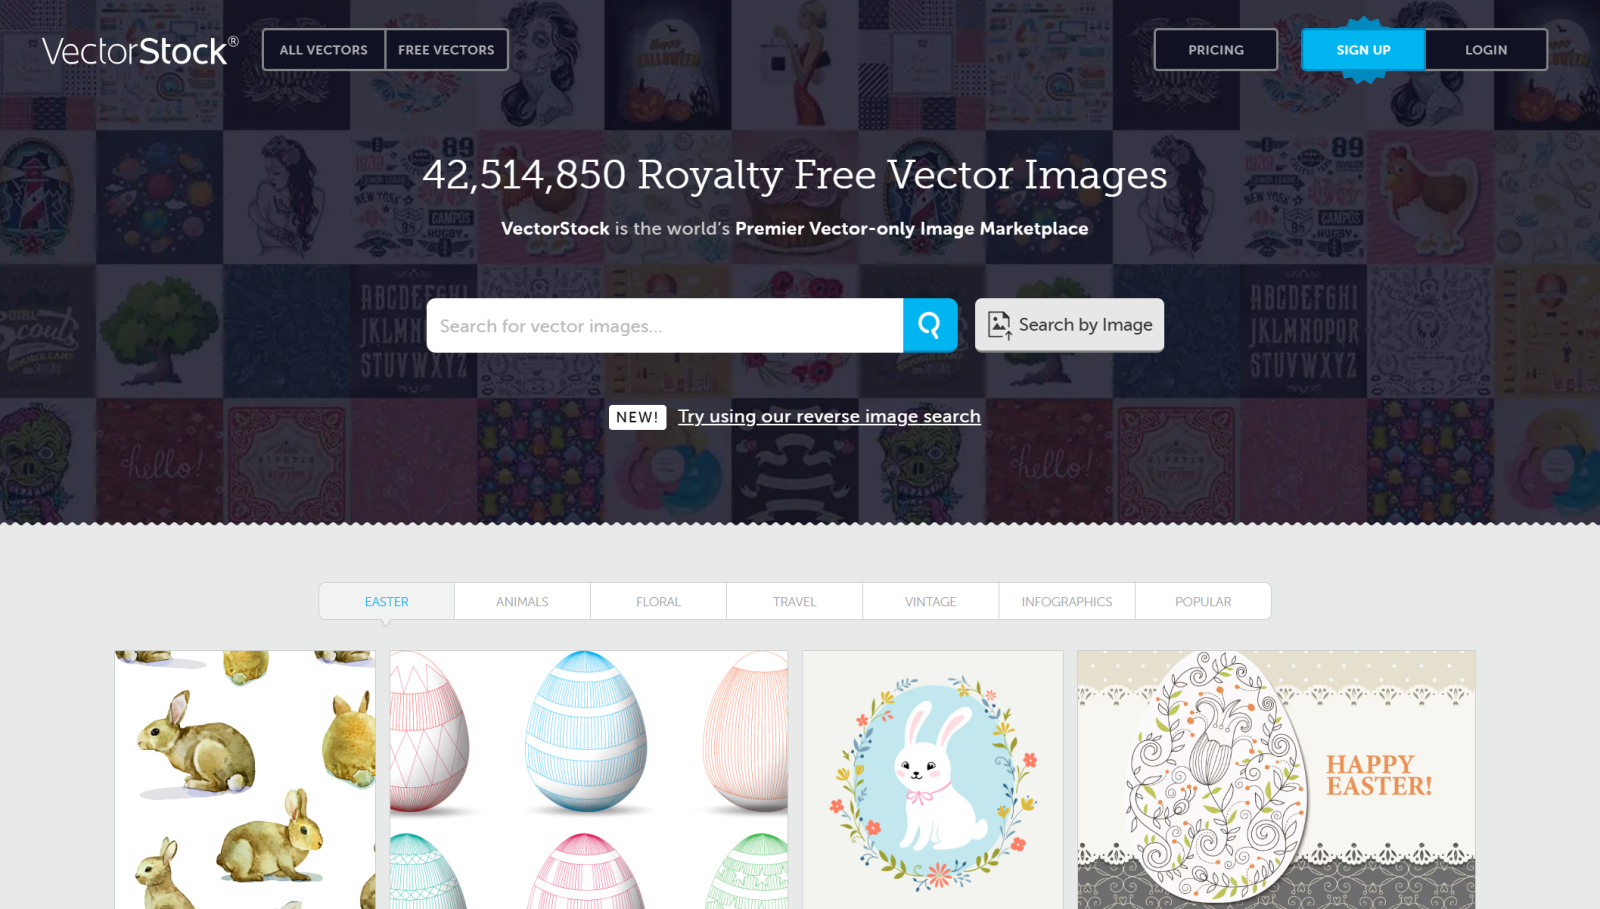This screenshot has height=909, width=1600.
Task: Go to the Pricing page
Action: click(1216, 50)
